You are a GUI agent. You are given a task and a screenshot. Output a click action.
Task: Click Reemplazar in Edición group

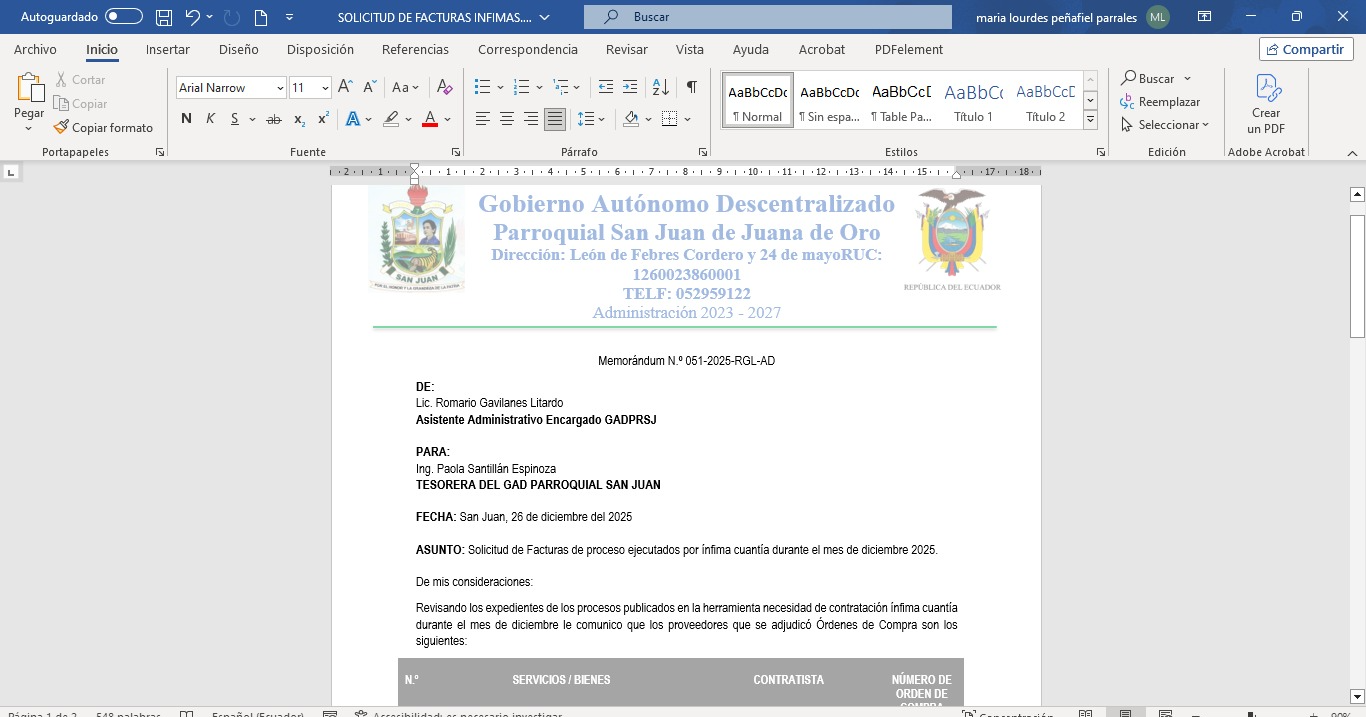(1160, 102)
